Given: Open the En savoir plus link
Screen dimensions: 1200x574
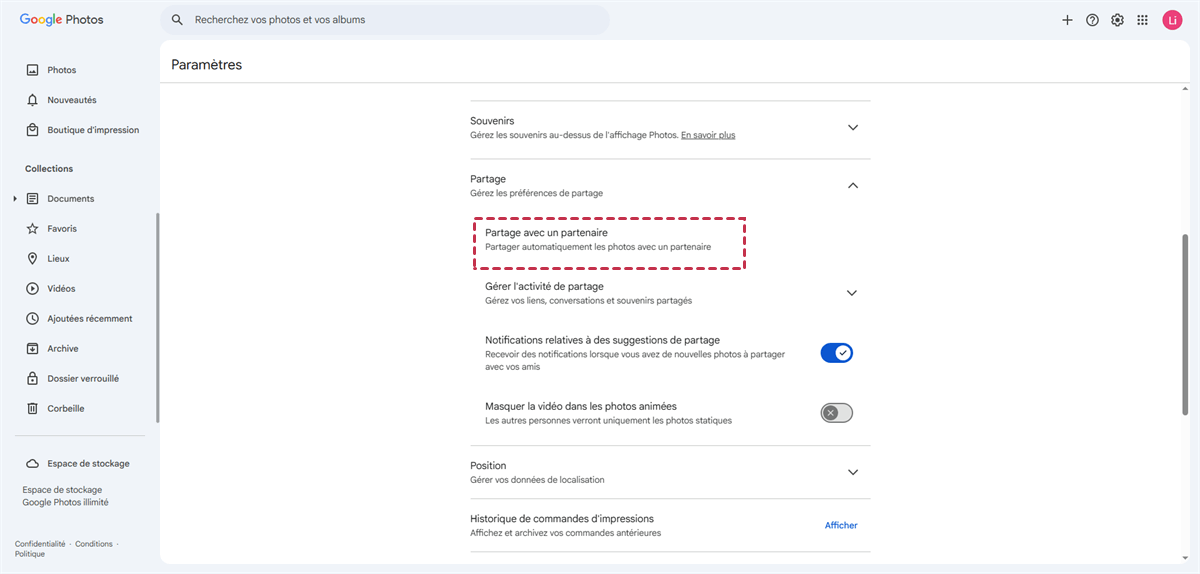Looking at the screenshot, I should click(708, 135).
